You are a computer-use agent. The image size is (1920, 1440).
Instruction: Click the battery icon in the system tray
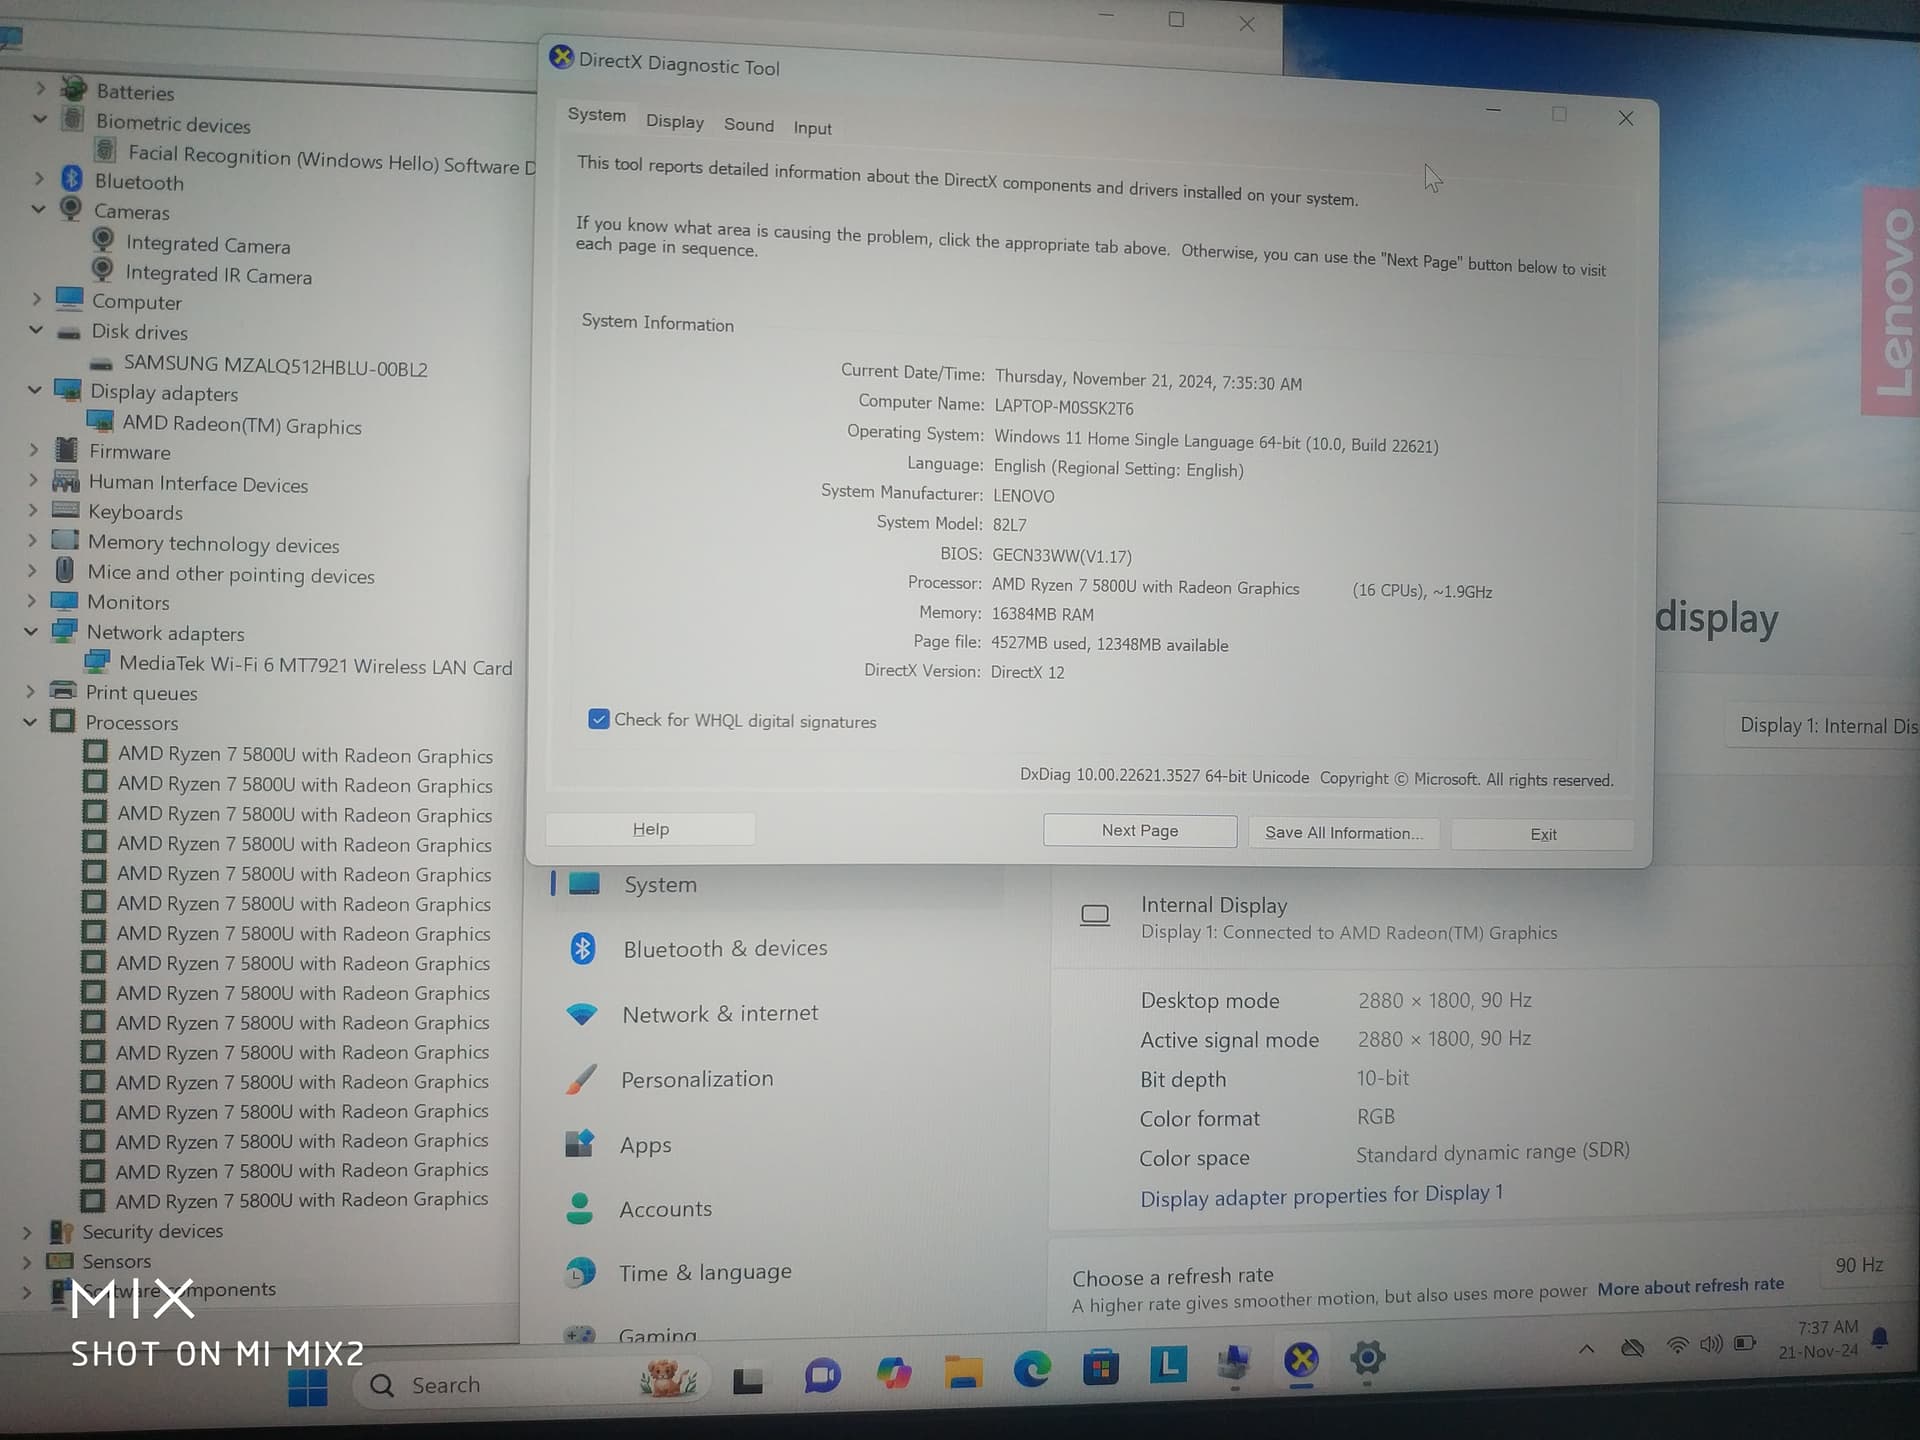point(1746,1343)
